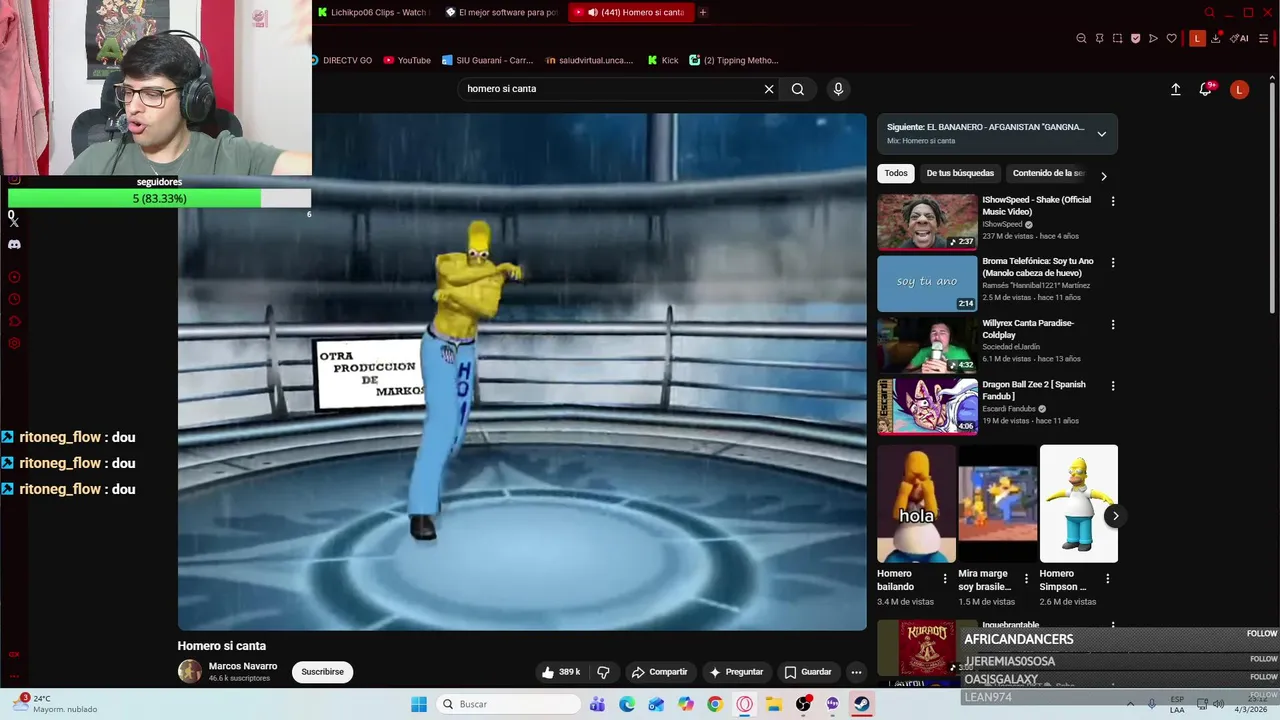Viewport: 1280px width, 720px height.
Task: Open the browser main menu lines icon
Action: click(x=1264, y=39)
